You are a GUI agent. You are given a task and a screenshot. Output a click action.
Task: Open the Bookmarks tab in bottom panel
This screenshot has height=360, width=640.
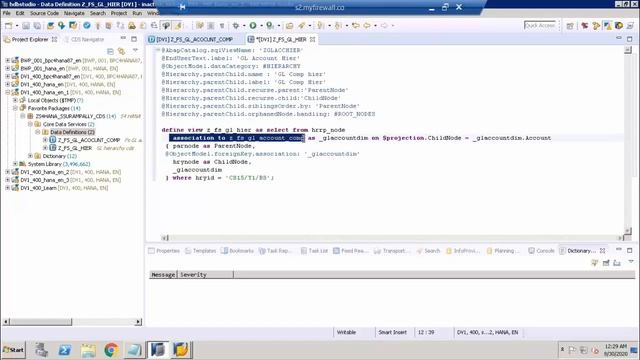238,251
